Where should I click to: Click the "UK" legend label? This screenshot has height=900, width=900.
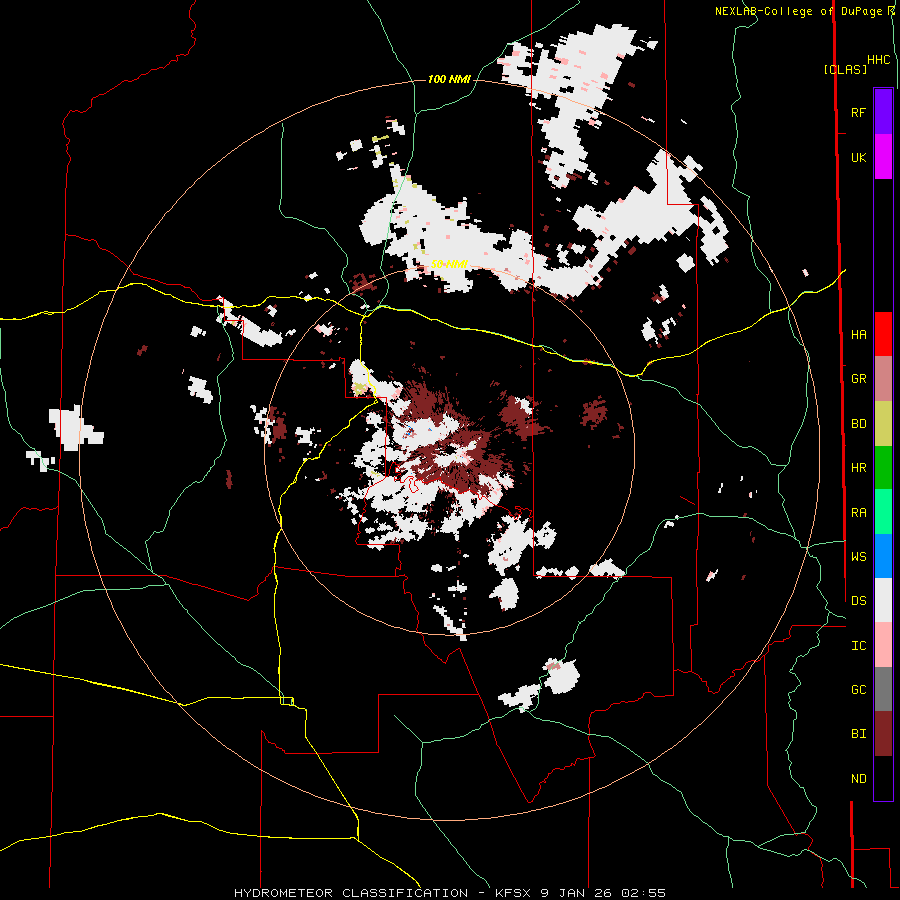point(858,158)
